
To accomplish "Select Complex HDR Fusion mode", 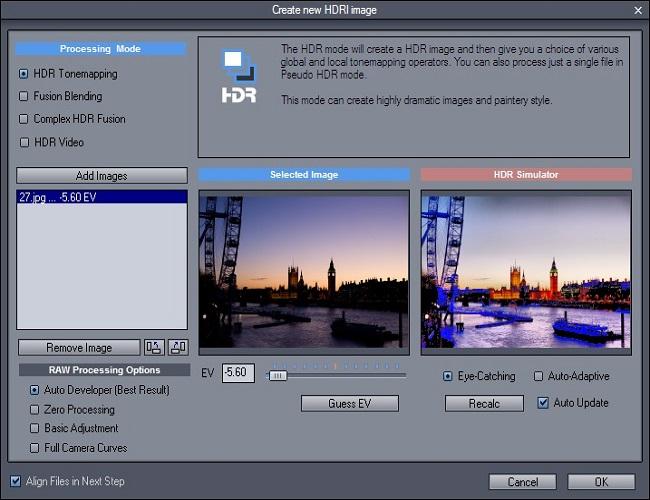I will (x=24, y=119).
